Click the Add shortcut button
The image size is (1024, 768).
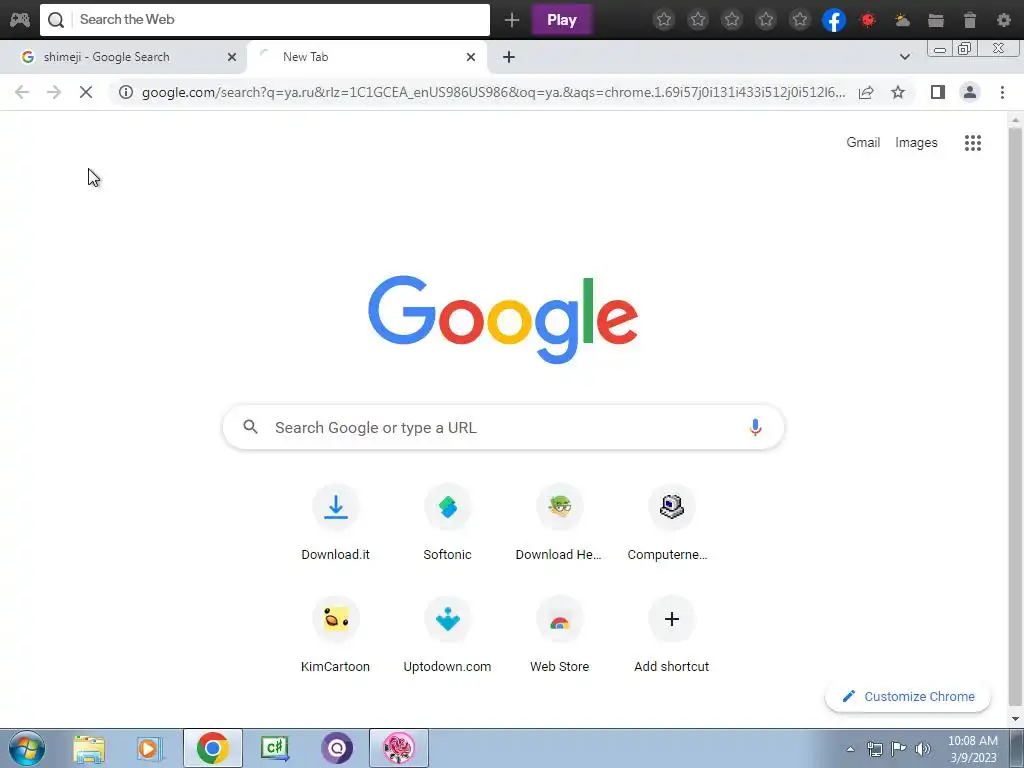[x=671, y=635]
